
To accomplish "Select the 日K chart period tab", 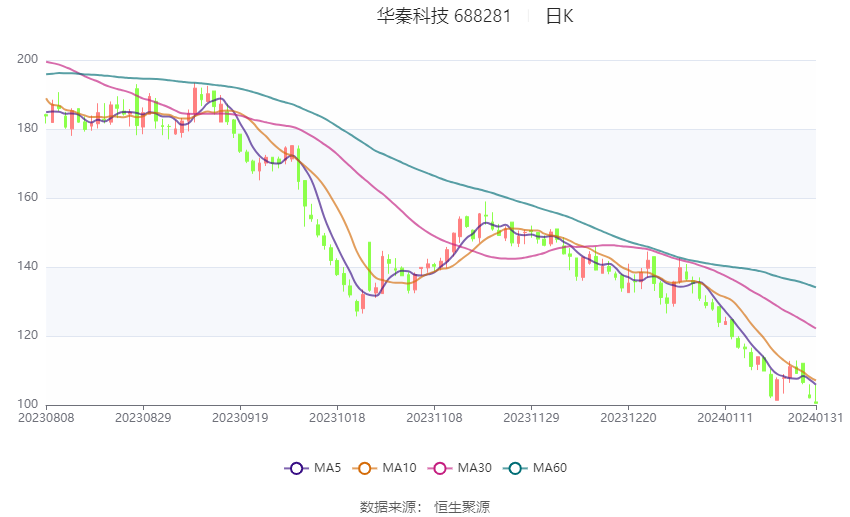I will point(559,16).
